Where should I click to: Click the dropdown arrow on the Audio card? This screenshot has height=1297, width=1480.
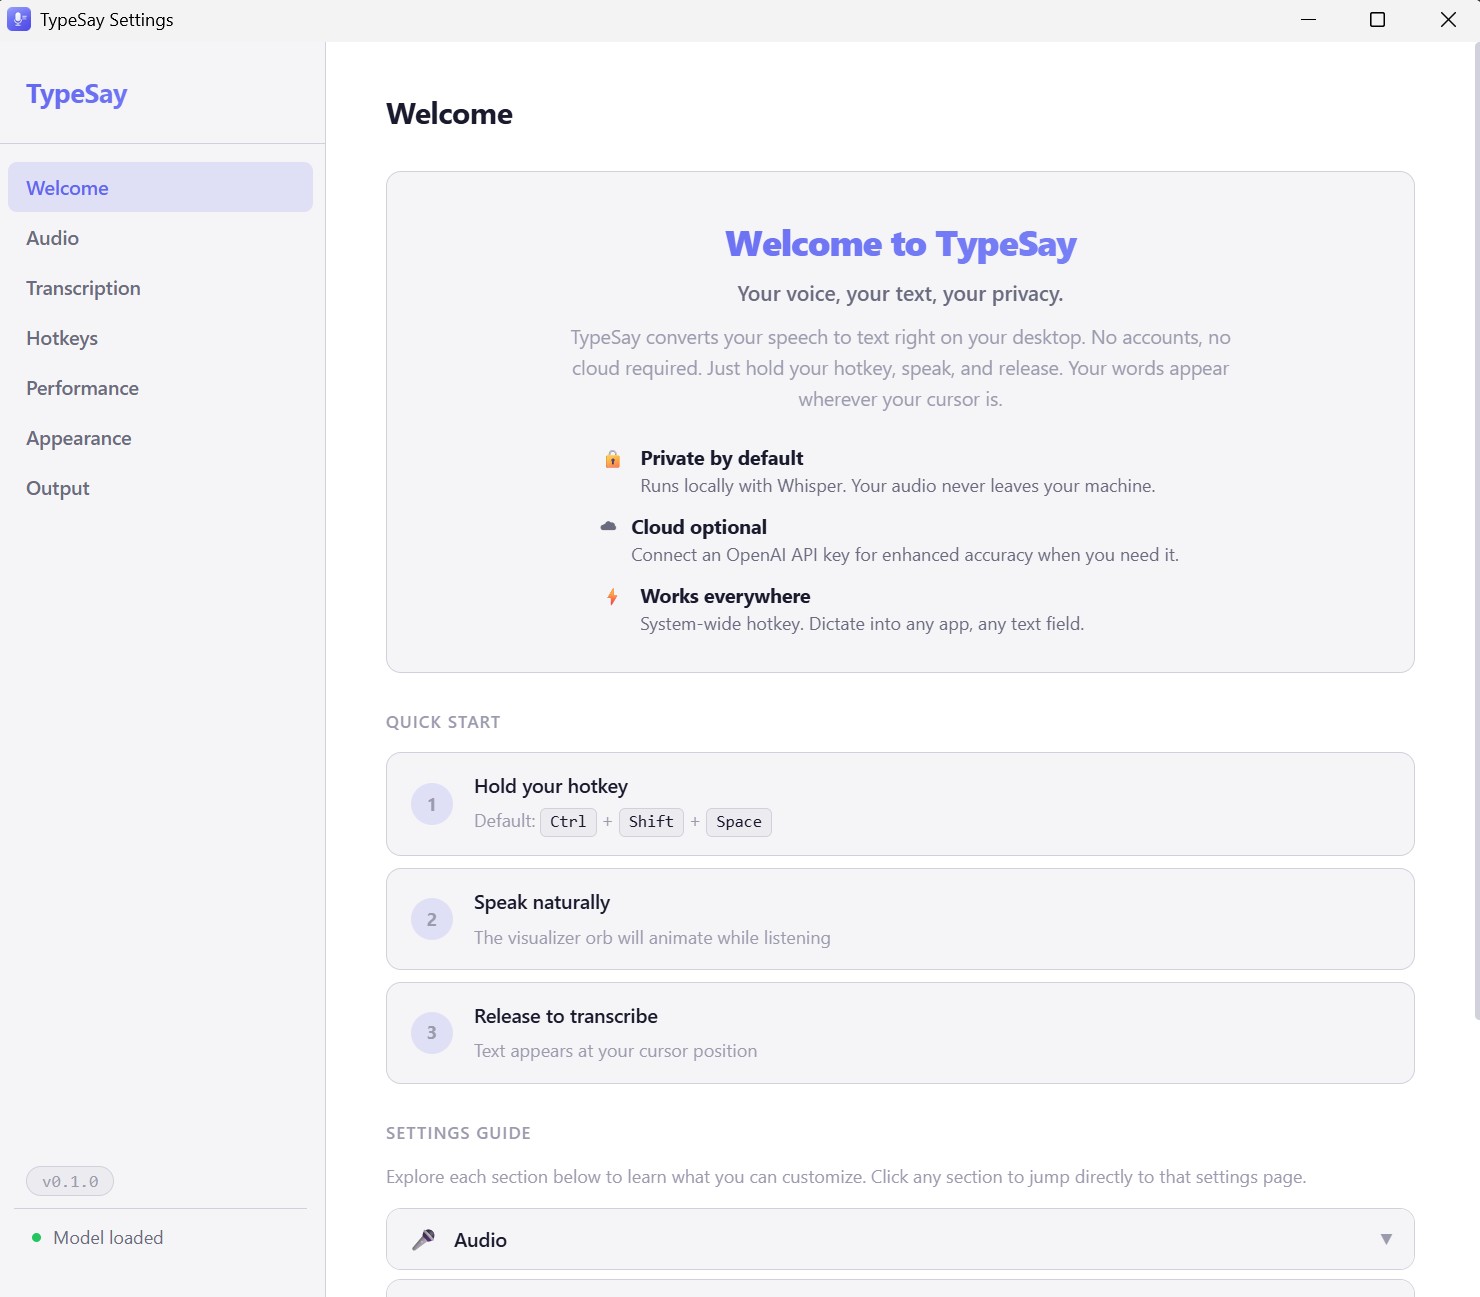tap(1387, 1239)
